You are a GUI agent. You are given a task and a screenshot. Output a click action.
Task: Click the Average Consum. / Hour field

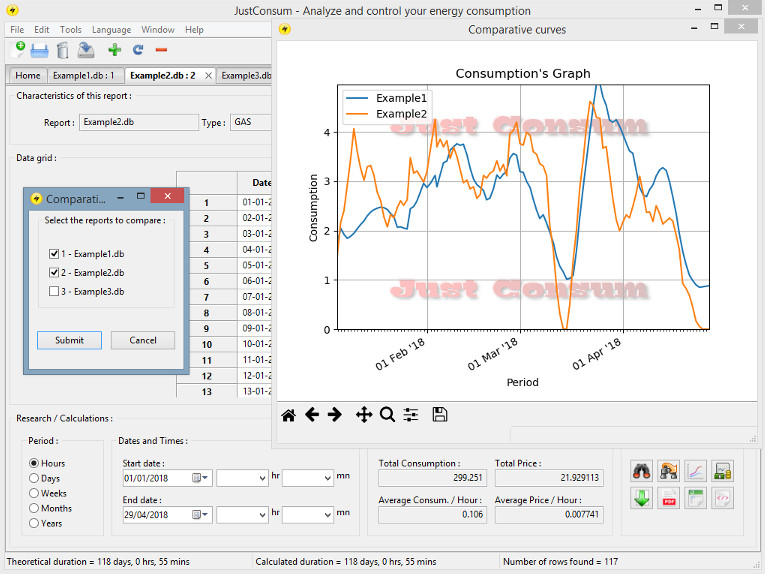(x=432, y=515)
